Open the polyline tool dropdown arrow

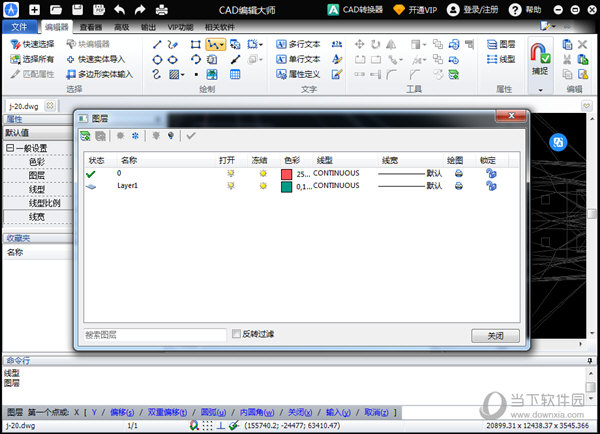pyautogui.click(x=222, y=45)
